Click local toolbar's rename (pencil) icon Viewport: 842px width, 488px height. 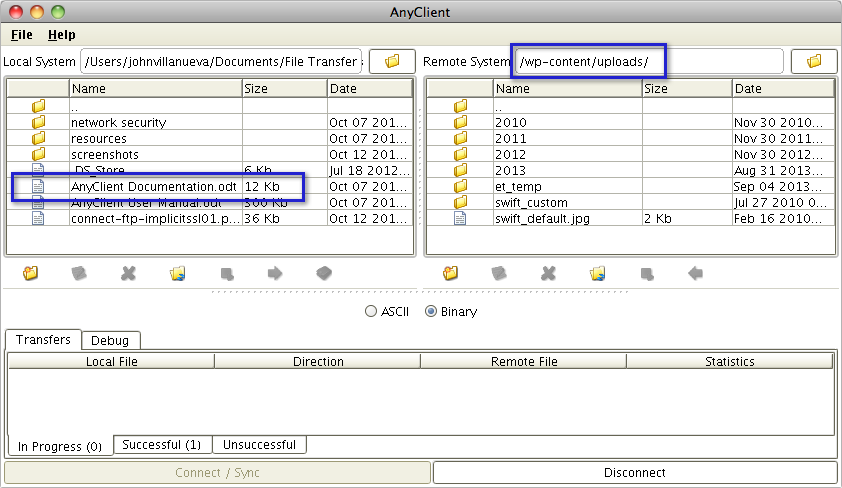click(79, 273)
